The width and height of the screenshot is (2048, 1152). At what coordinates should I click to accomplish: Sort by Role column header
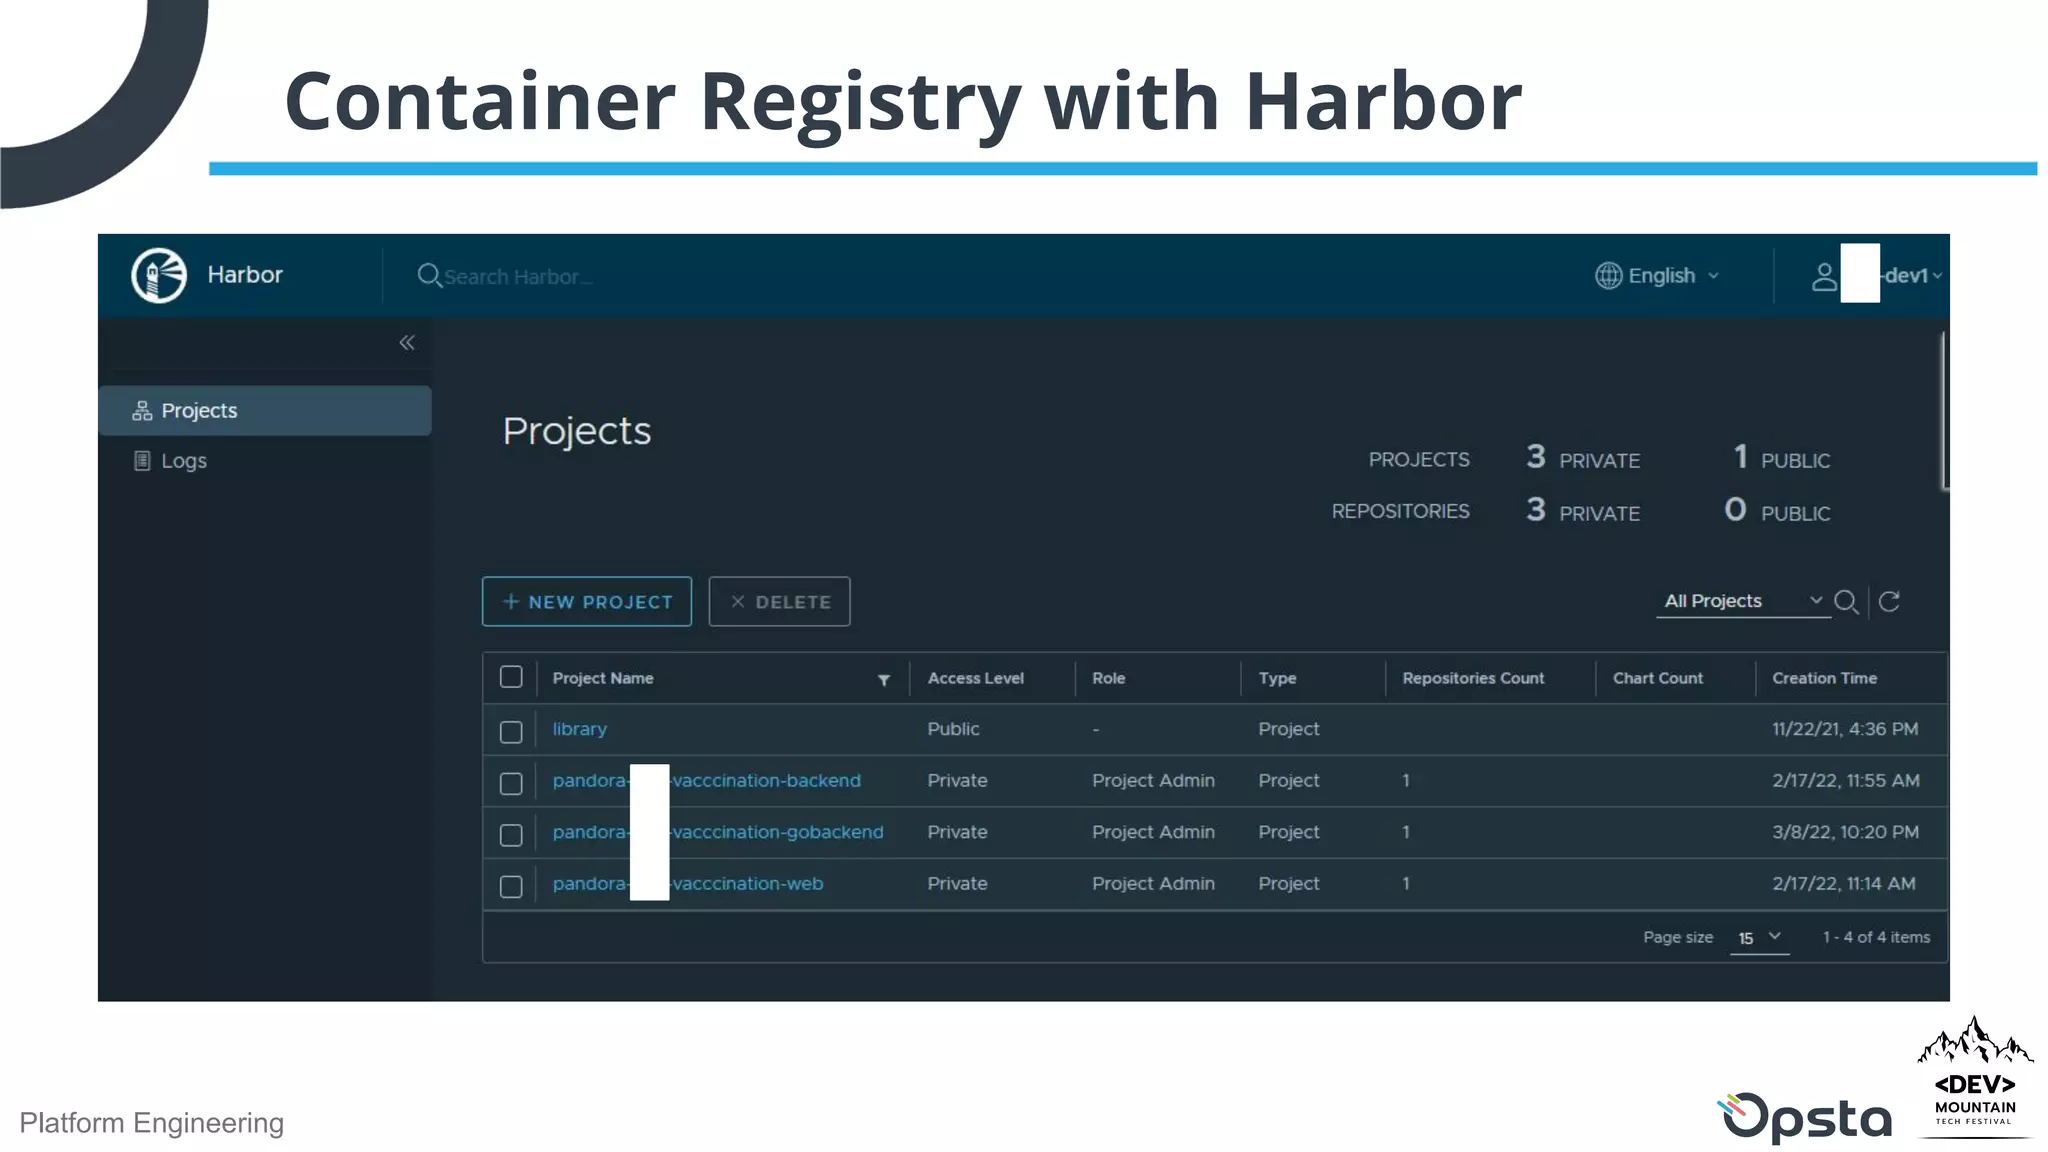click(x=1109, y=678)
